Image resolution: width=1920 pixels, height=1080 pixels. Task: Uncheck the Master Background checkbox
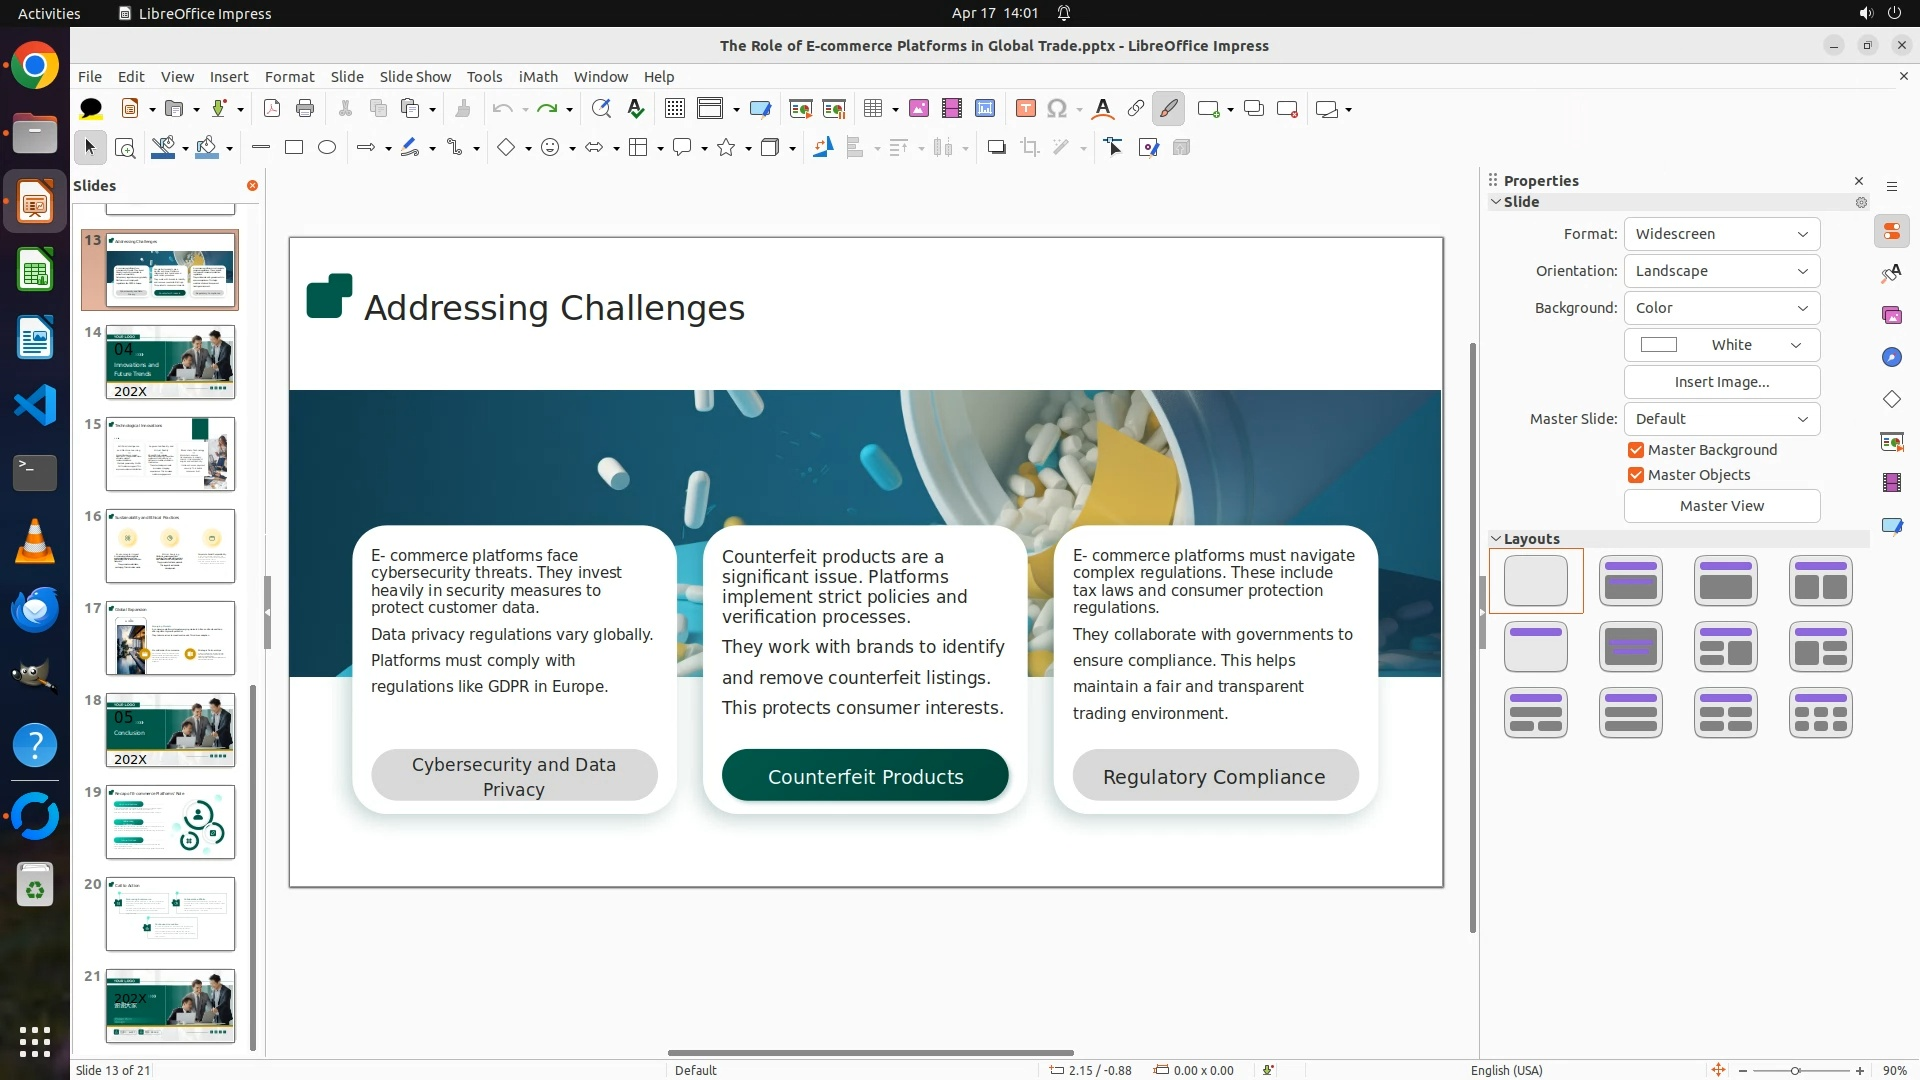[x=1636, y=450]
